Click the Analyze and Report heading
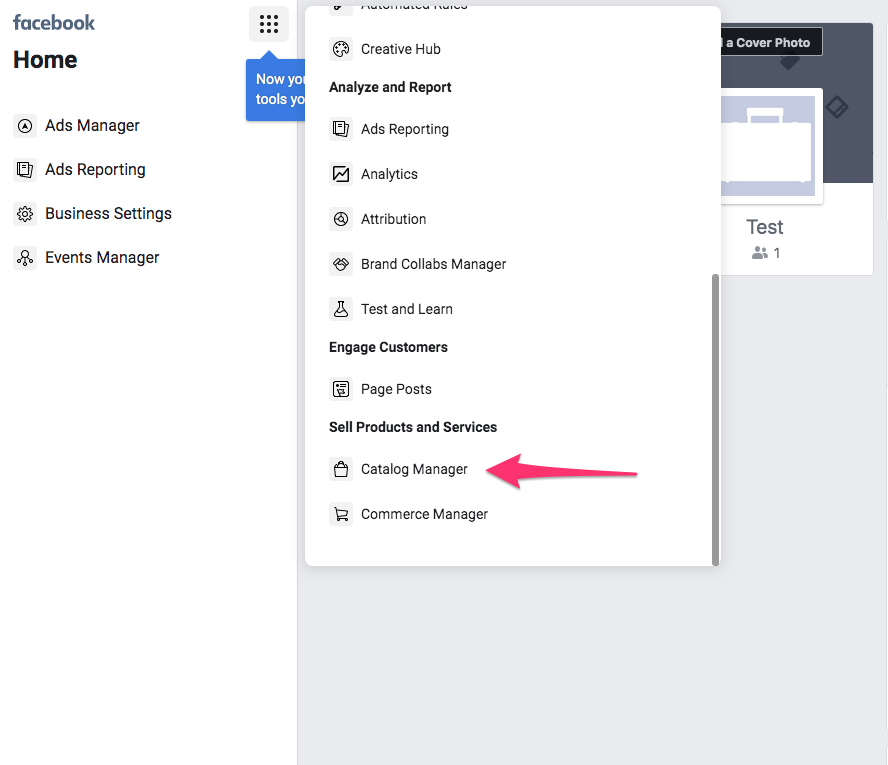The image size is (888, 765). click(x=390, y=87)
